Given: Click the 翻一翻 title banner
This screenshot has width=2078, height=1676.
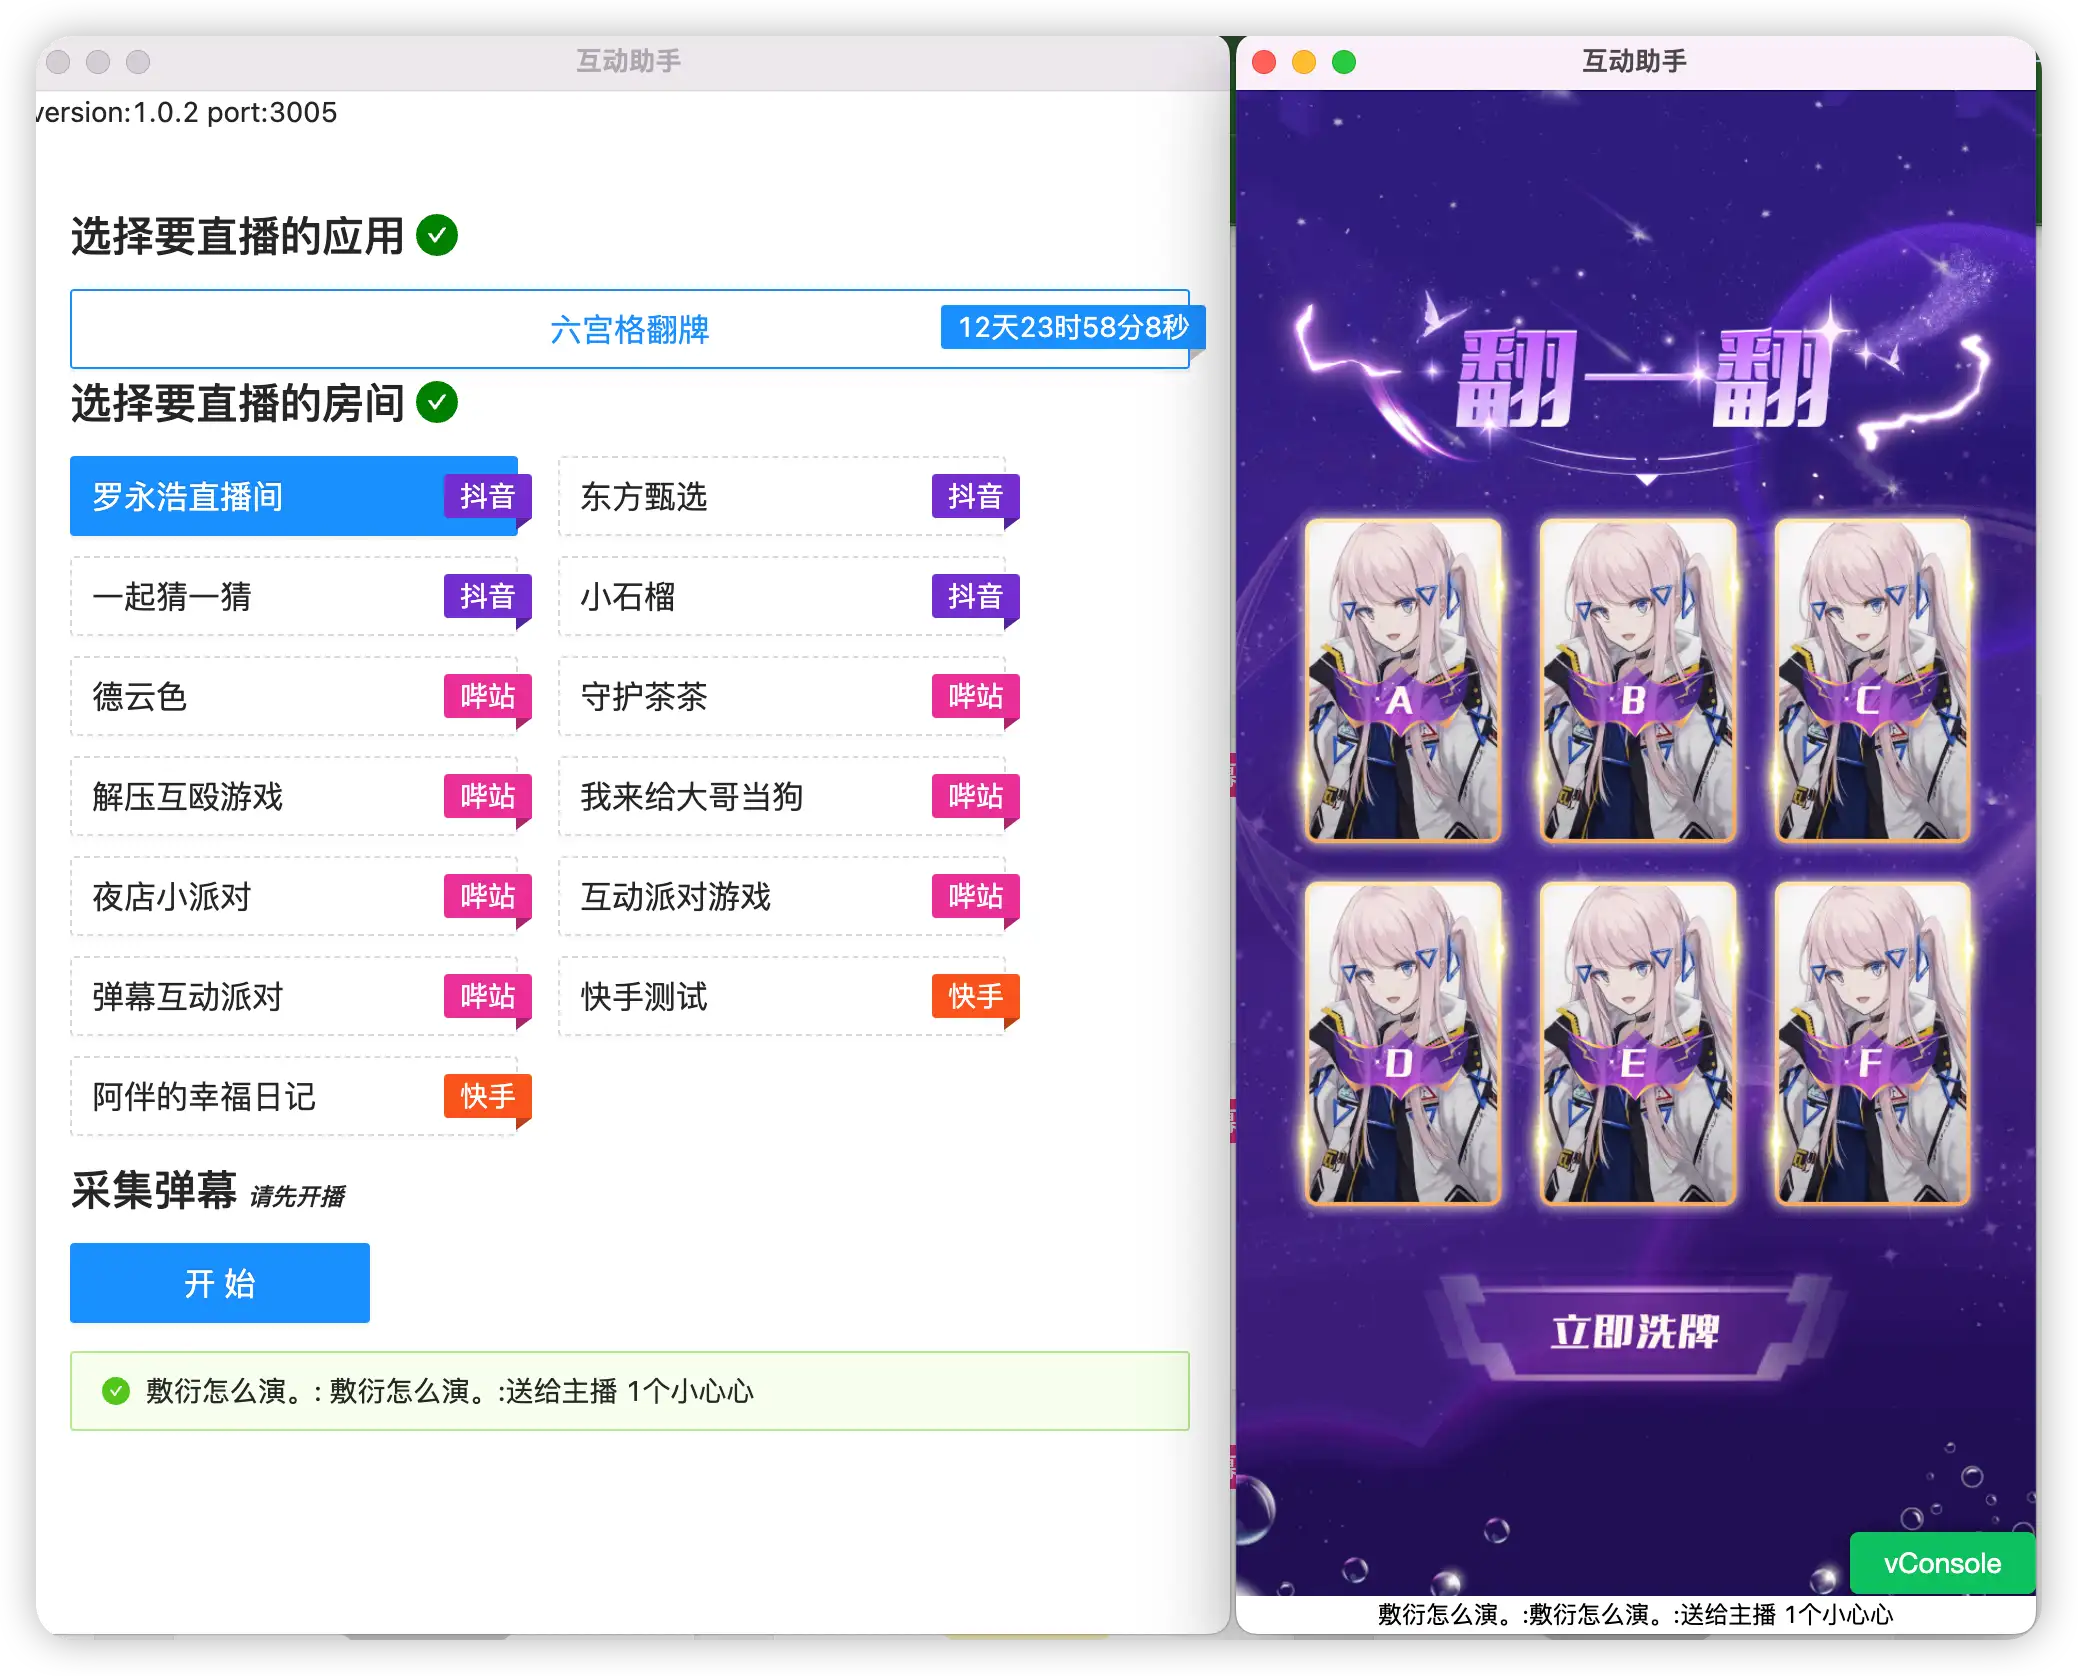Looking at the screenshot, I should pos(1645,379).
